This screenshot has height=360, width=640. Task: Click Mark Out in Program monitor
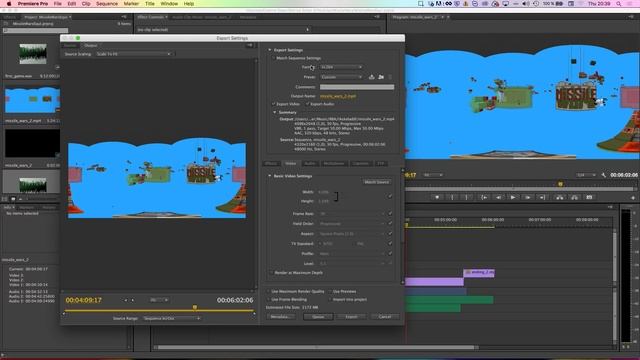point(467,198)
